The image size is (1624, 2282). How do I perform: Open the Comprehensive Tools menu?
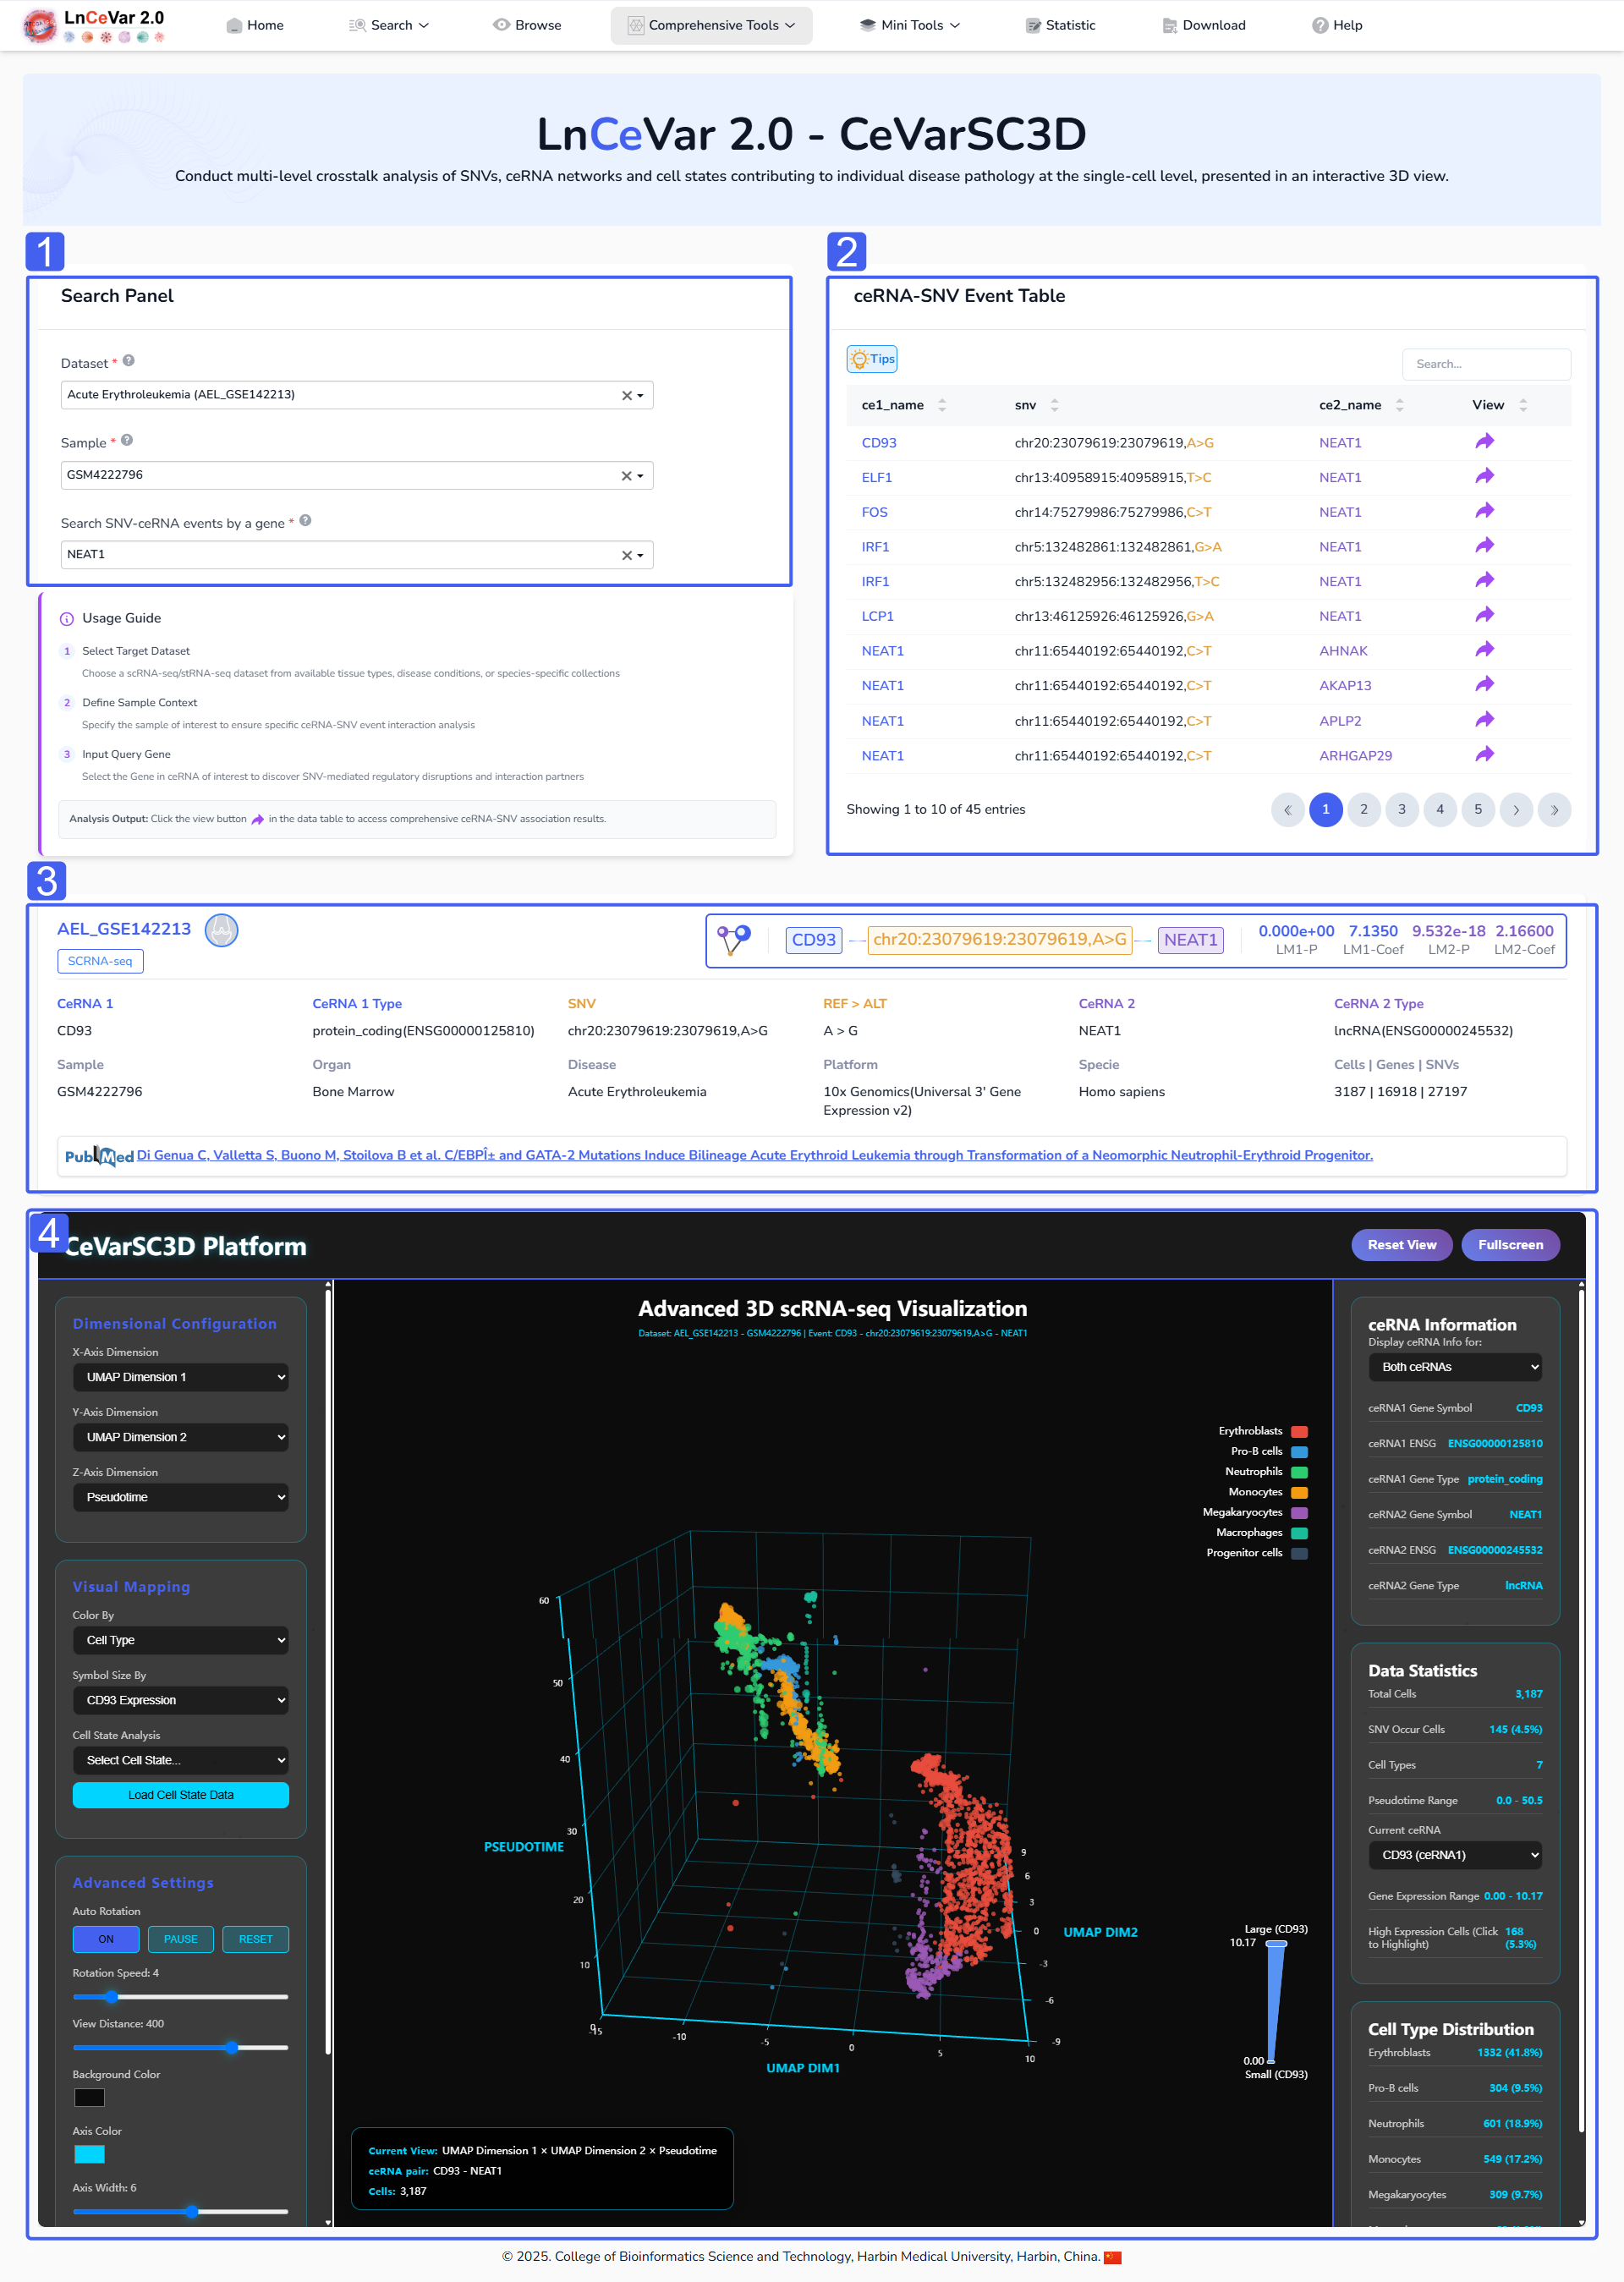pyautogui.click(x=711, y=25)
